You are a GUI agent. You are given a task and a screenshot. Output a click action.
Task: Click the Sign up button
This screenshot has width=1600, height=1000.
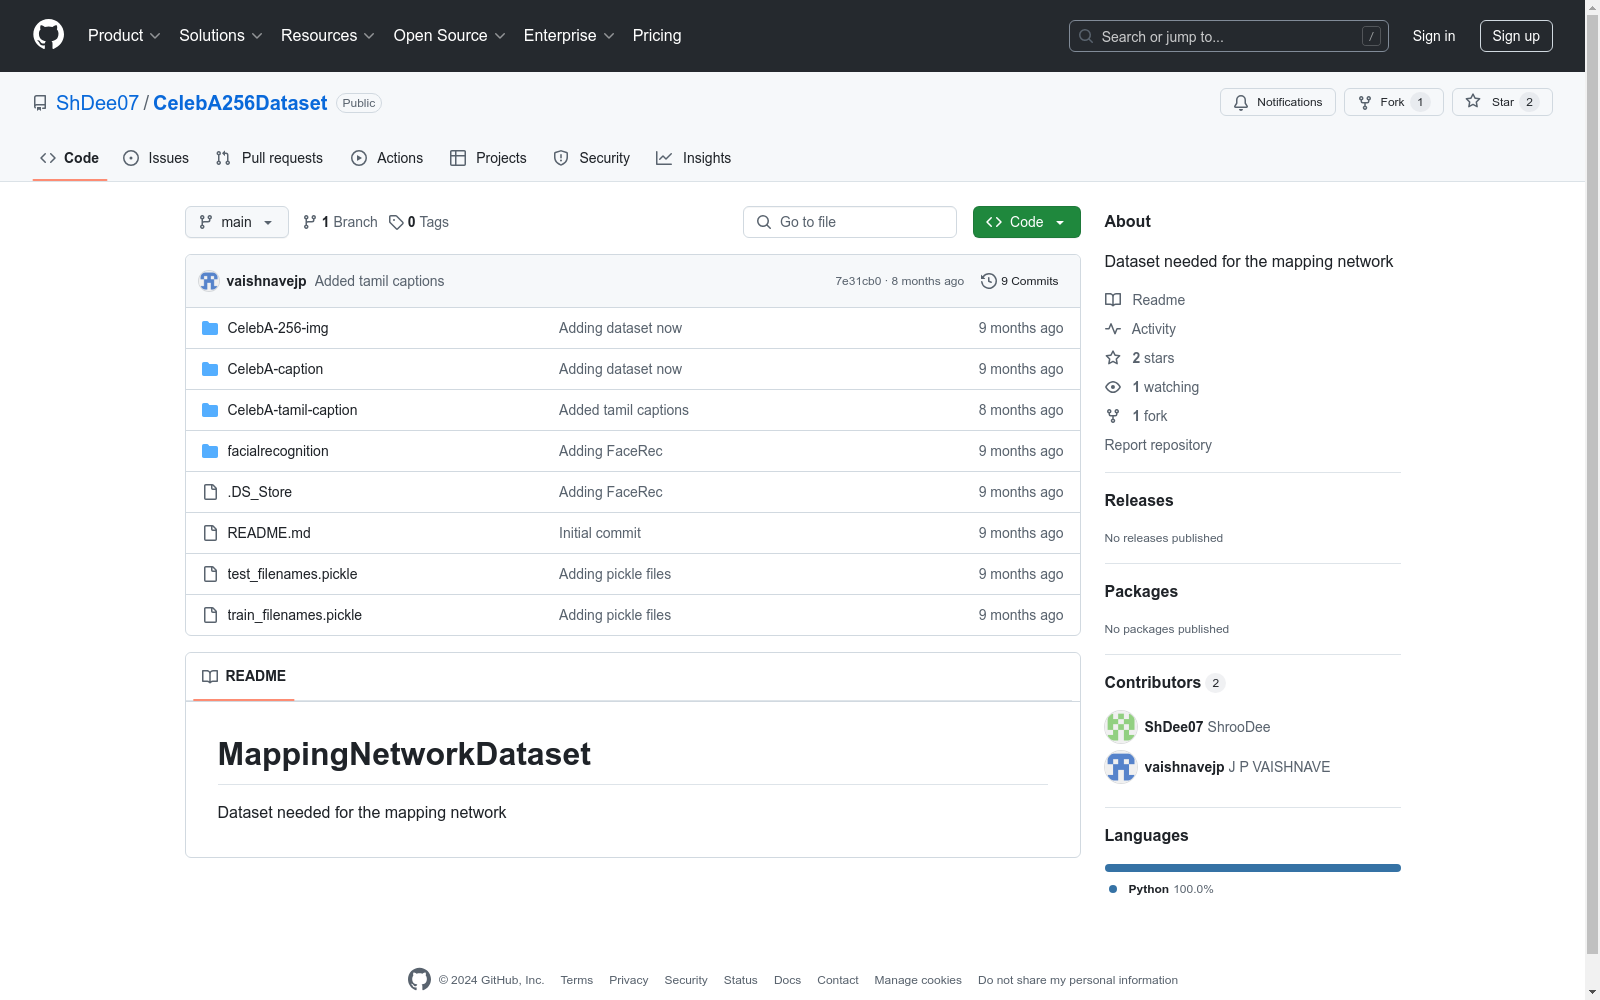1516,36
